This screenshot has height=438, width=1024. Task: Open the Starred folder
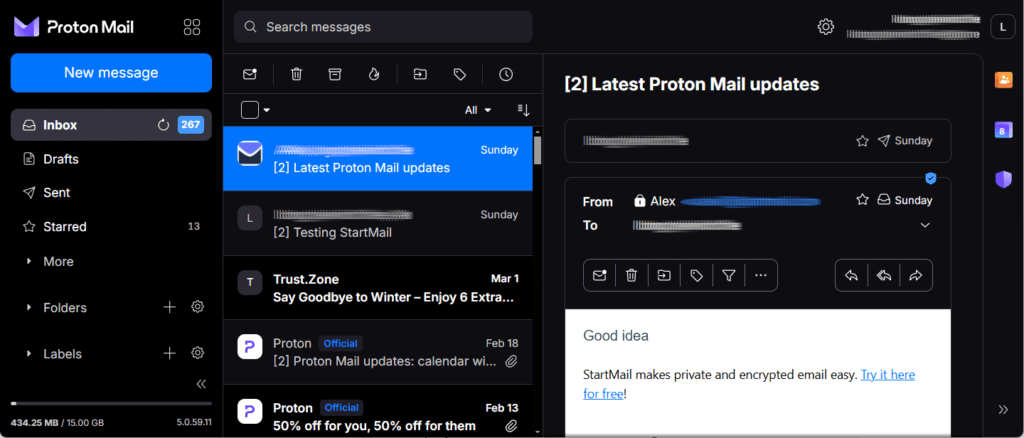pyautogui.click(x=111, y=227)
